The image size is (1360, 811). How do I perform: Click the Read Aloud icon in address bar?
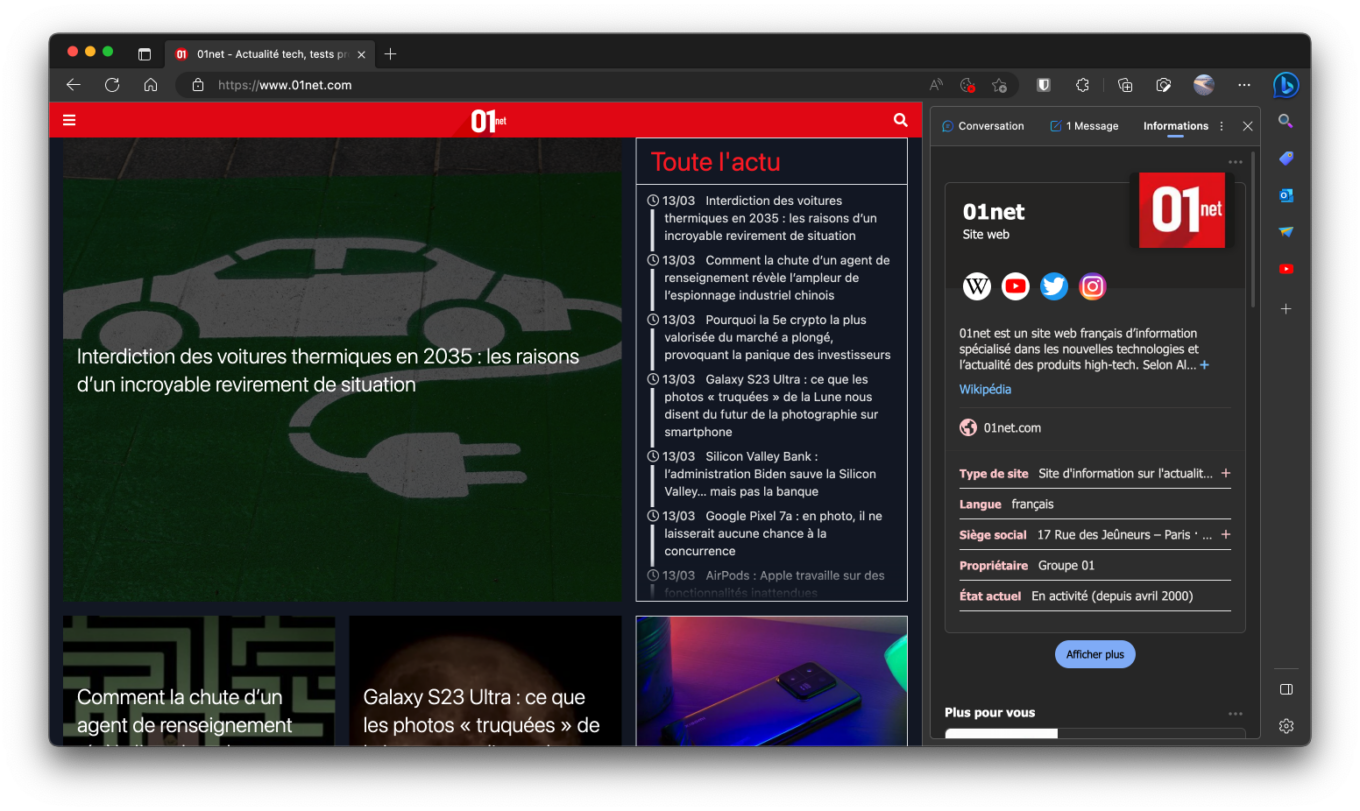(x=936, y=85)
